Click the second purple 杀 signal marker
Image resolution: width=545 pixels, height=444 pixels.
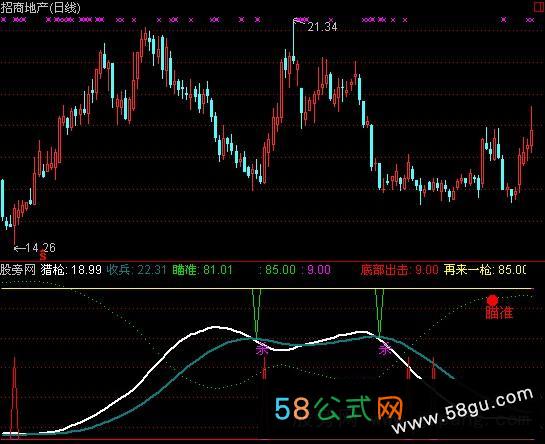(x=385, y=349)
